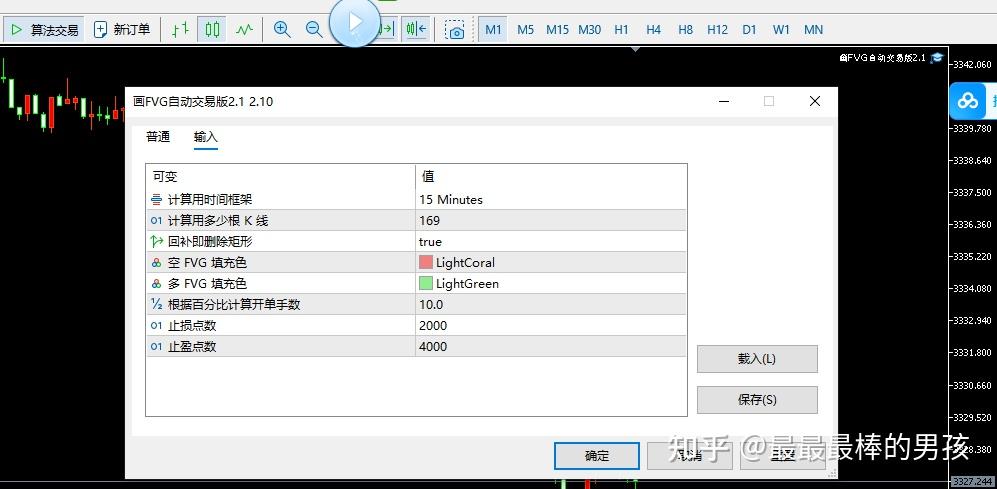Toggle the 算法交易 algo trading button
The width and height of the screenshot is (997, 489).
coord(44,29)
